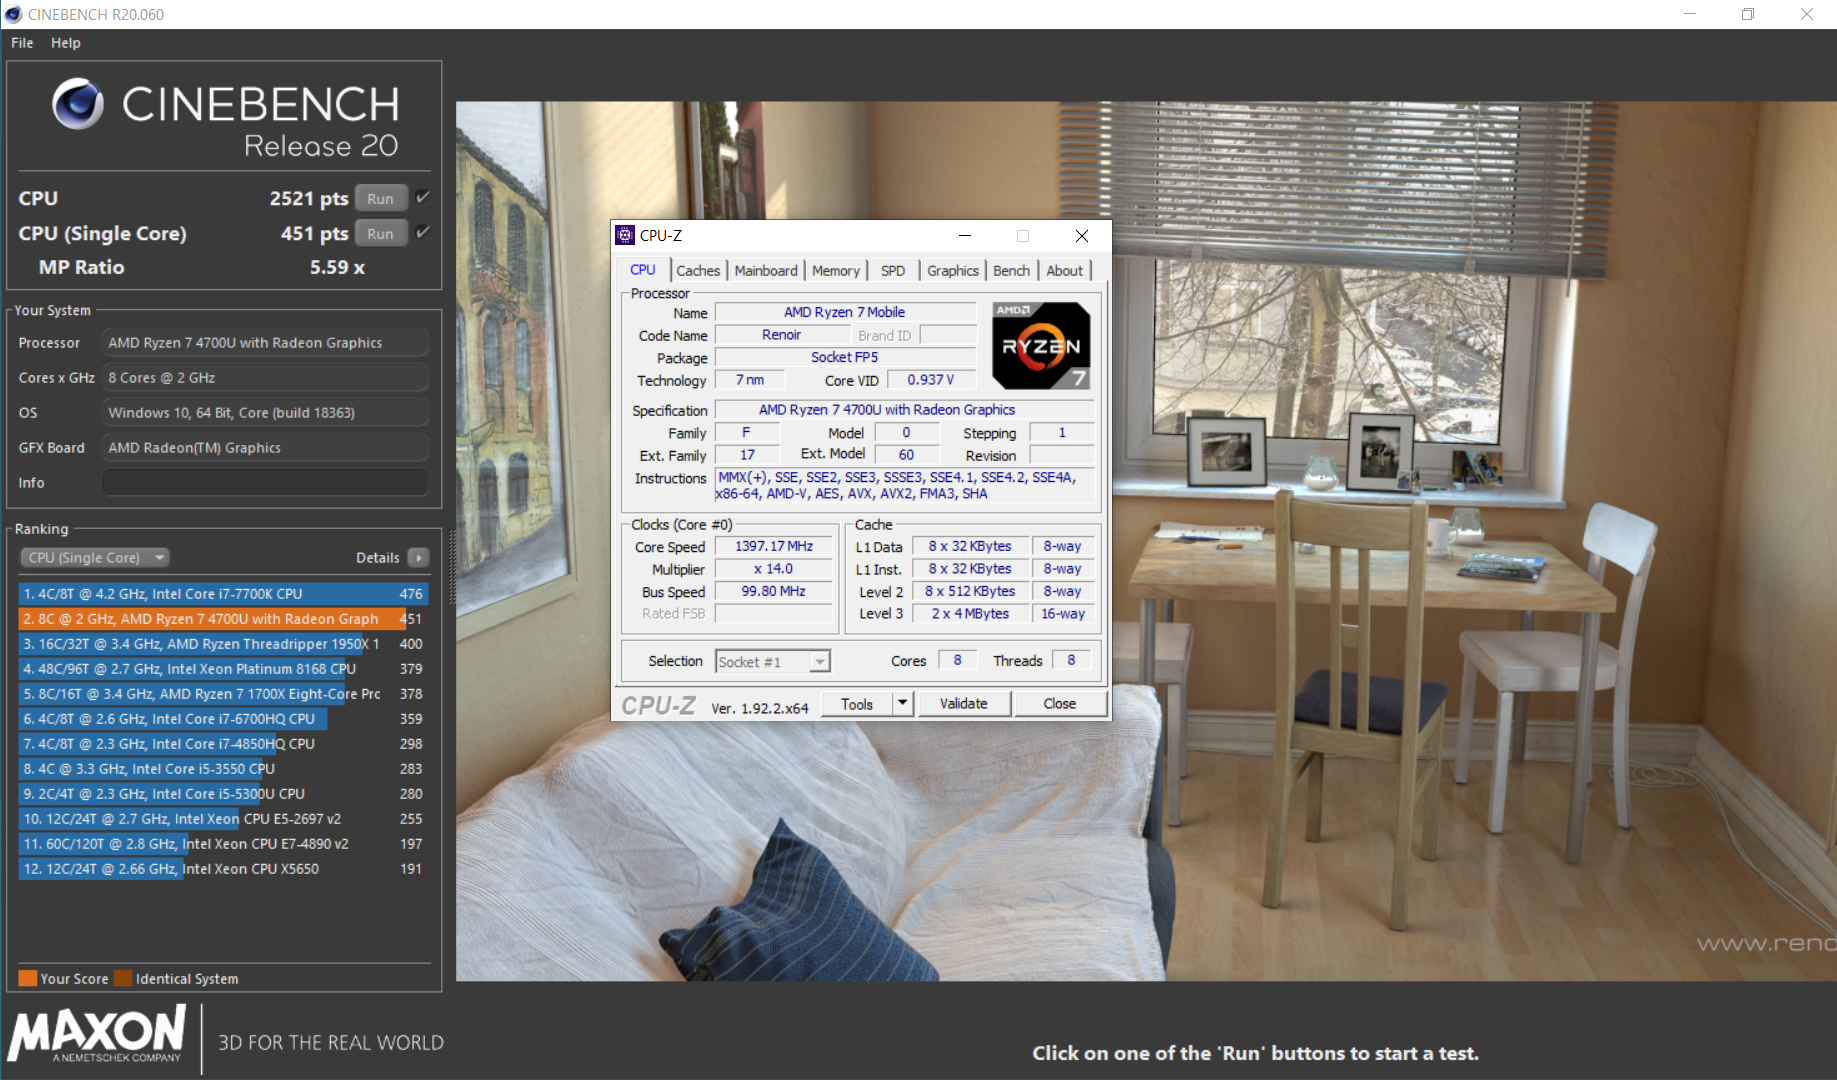
Task: Toggle the CPU (Single Core) test checkbox
Action: pyautogui.click(x=423, y=232)
